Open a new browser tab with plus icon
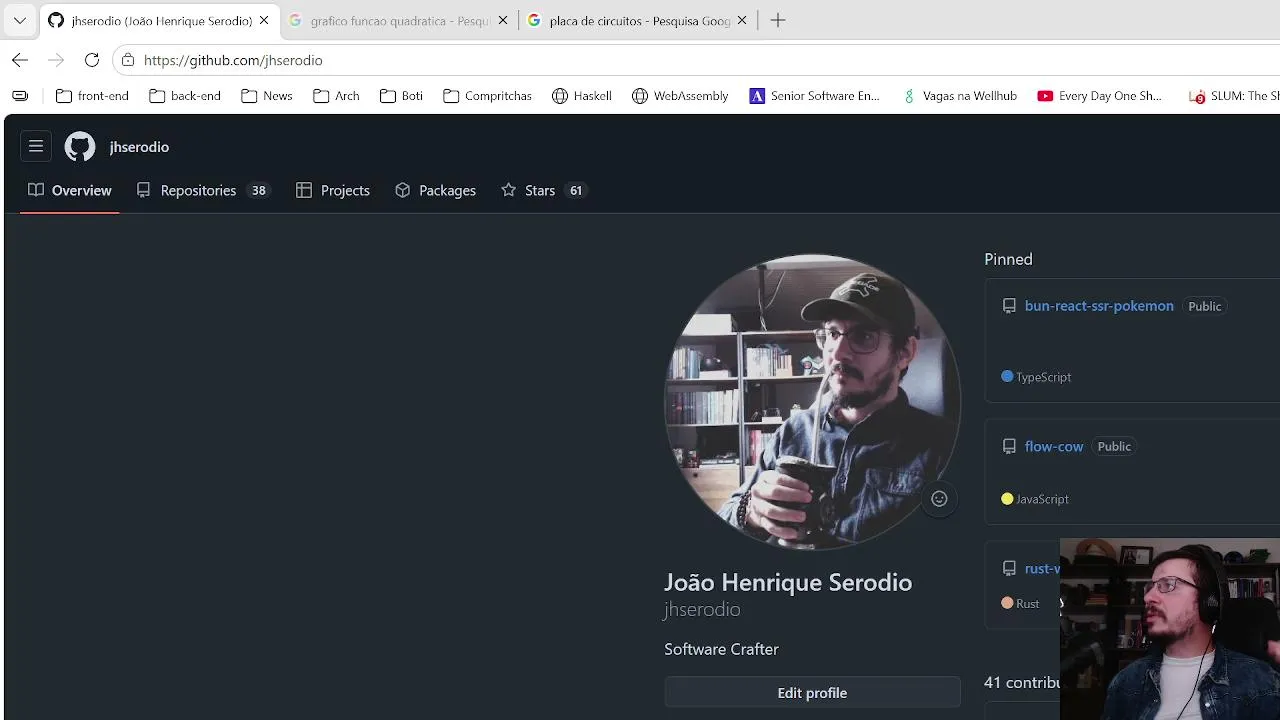 (778, 20)
